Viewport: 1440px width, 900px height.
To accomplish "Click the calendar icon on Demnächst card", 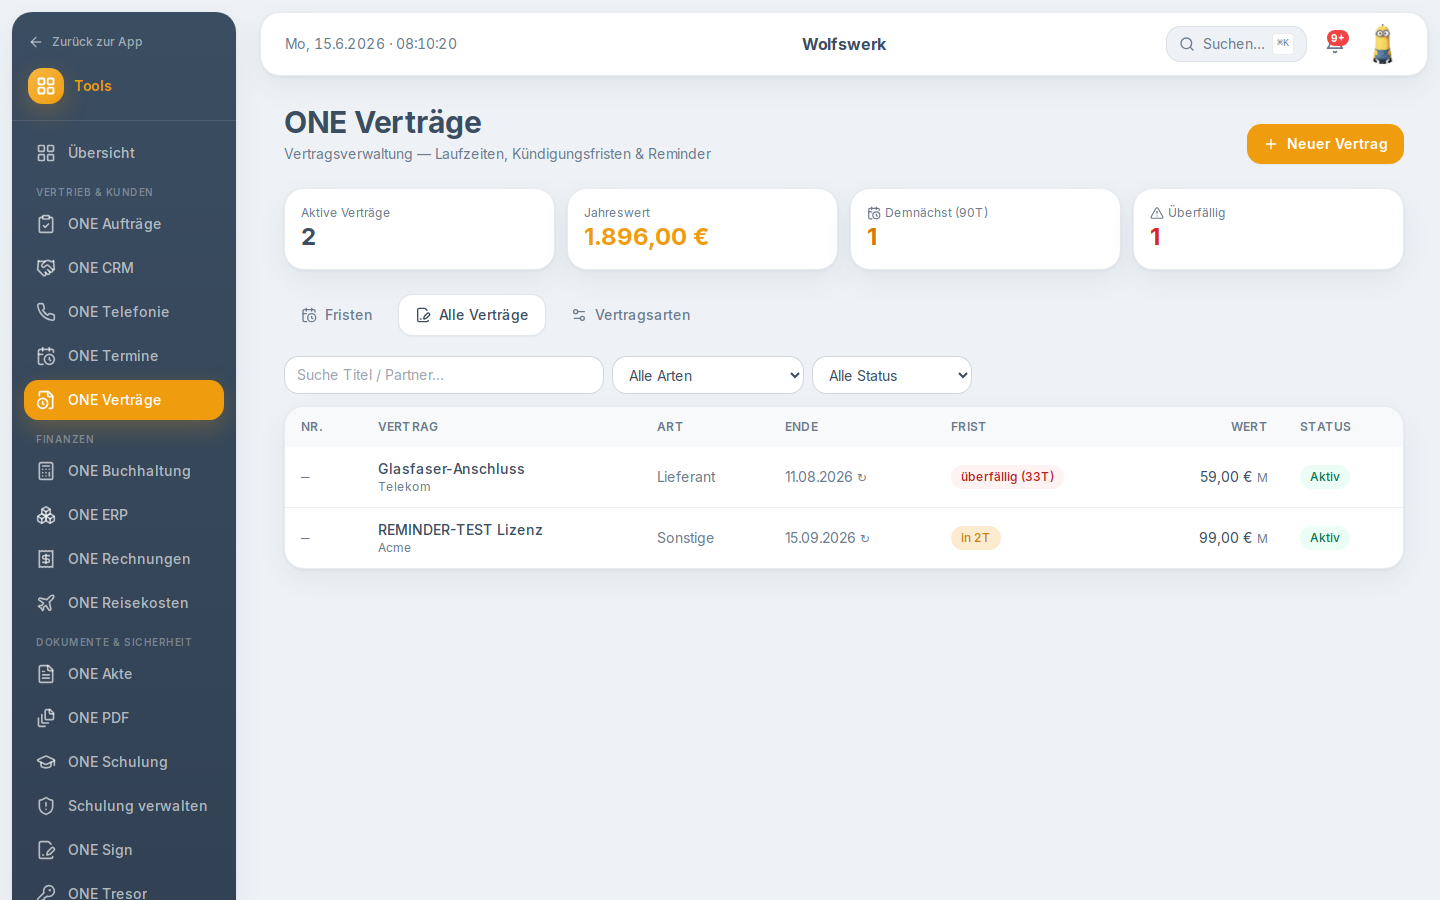I will 874,213.
